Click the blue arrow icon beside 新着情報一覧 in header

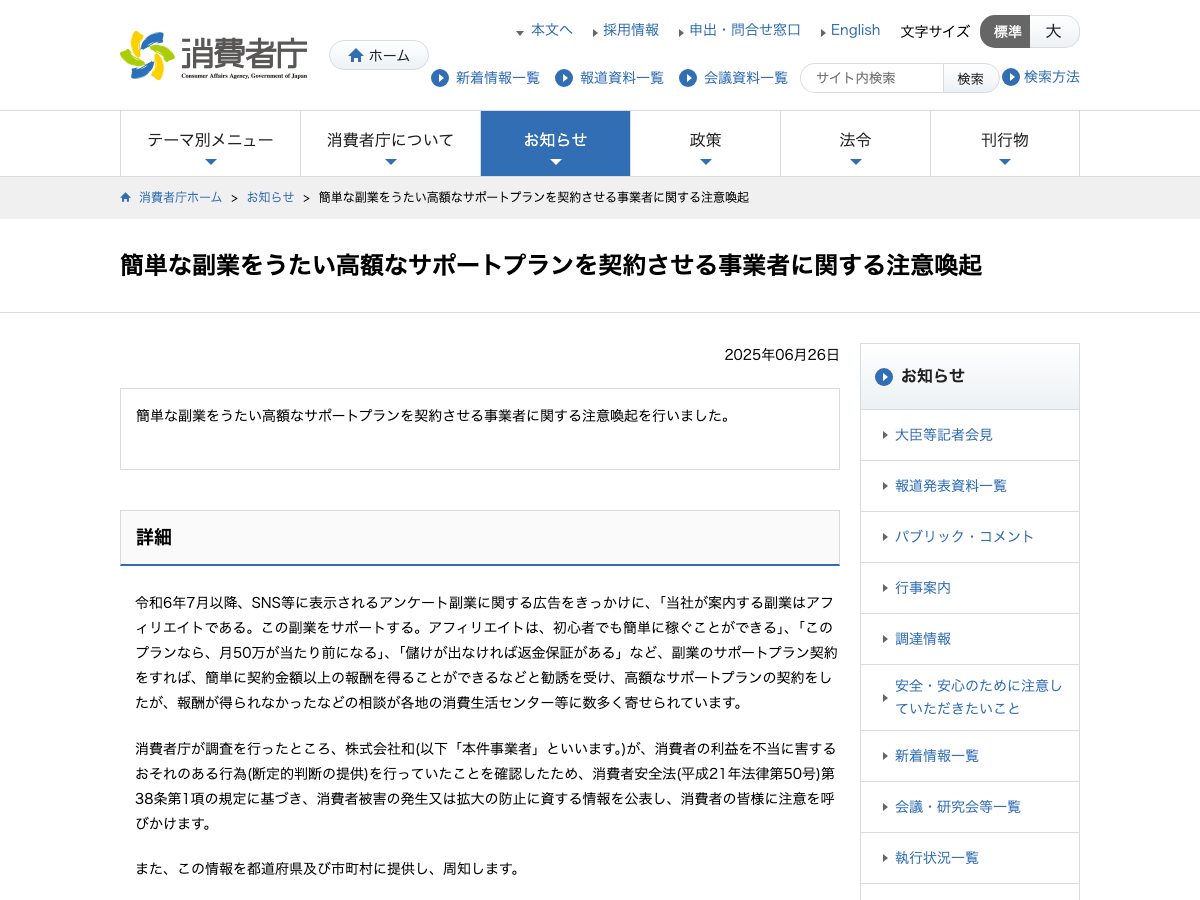coord(440,78)
